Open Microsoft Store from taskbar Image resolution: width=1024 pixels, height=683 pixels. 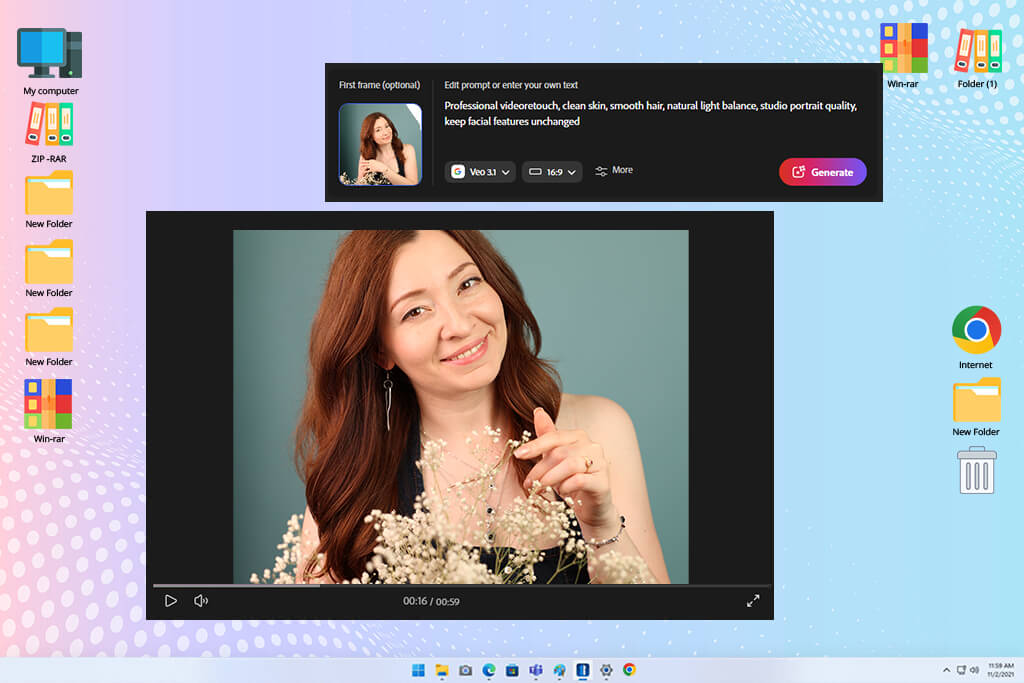coord(513,670)
